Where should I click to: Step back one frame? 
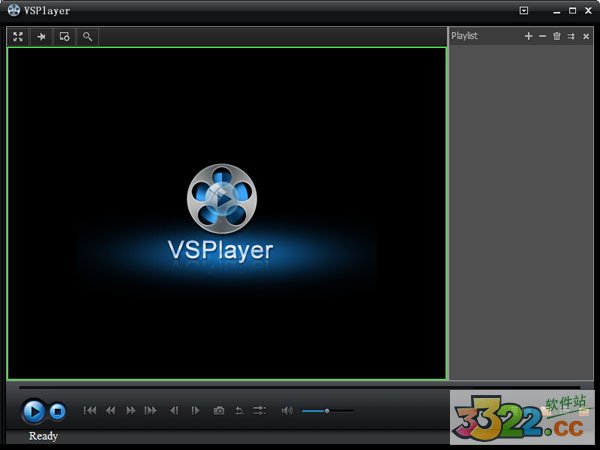click(174, 411)
